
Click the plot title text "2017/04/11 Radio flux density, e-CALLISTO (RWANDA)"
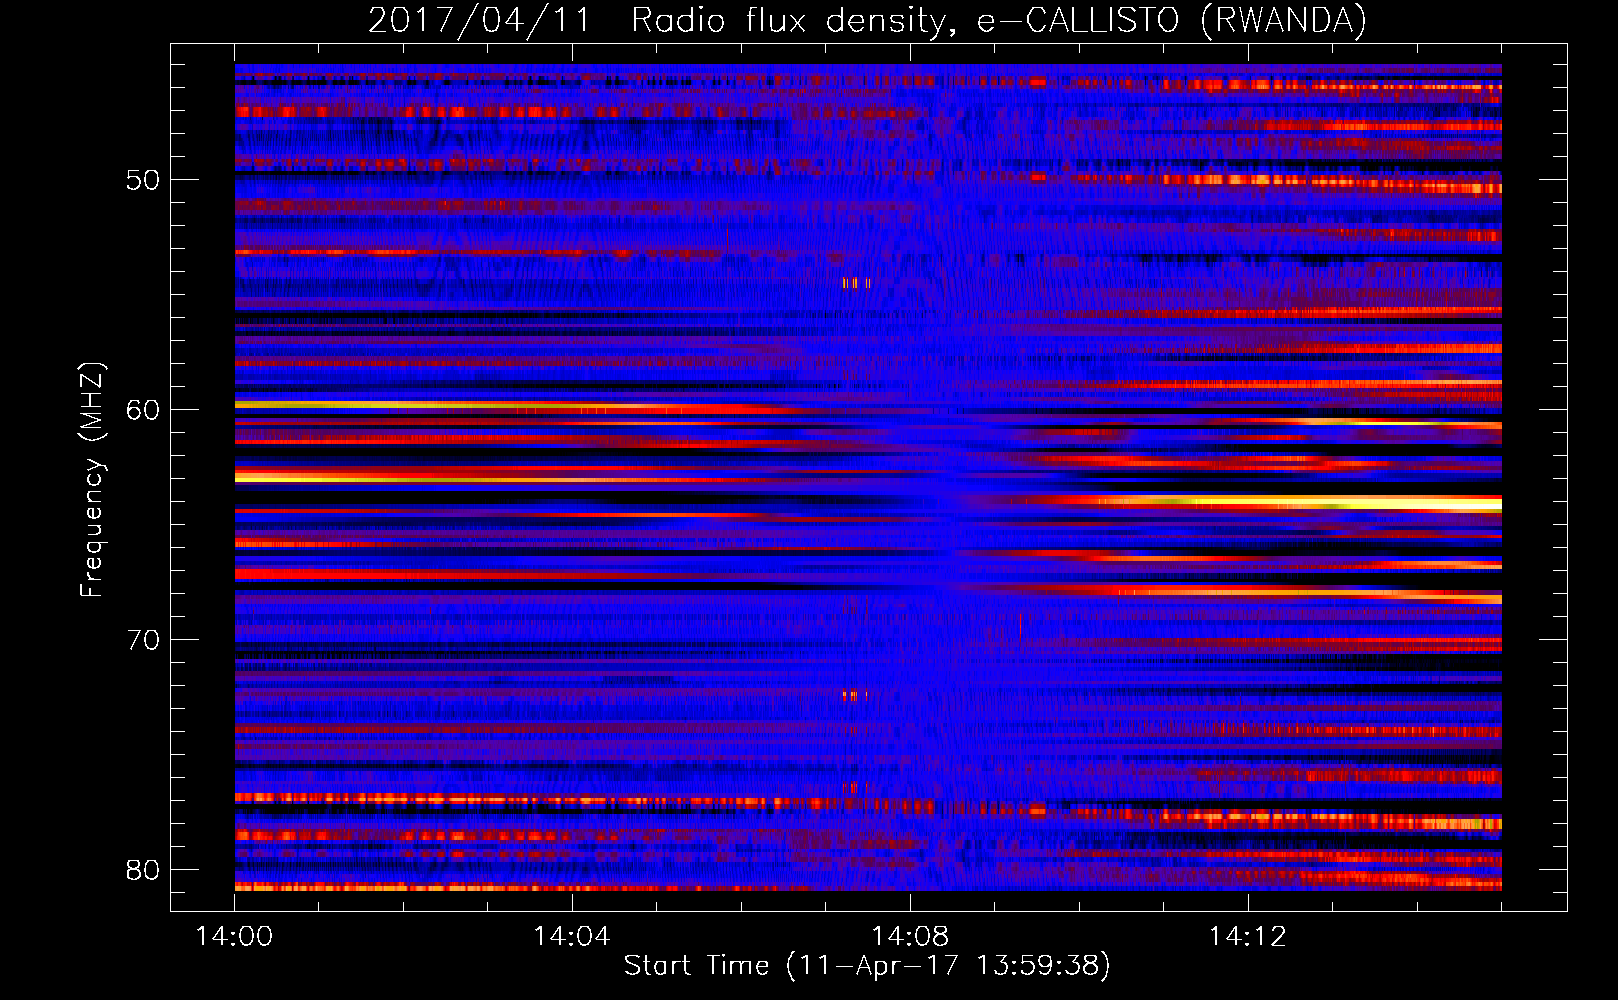[867, 21]
